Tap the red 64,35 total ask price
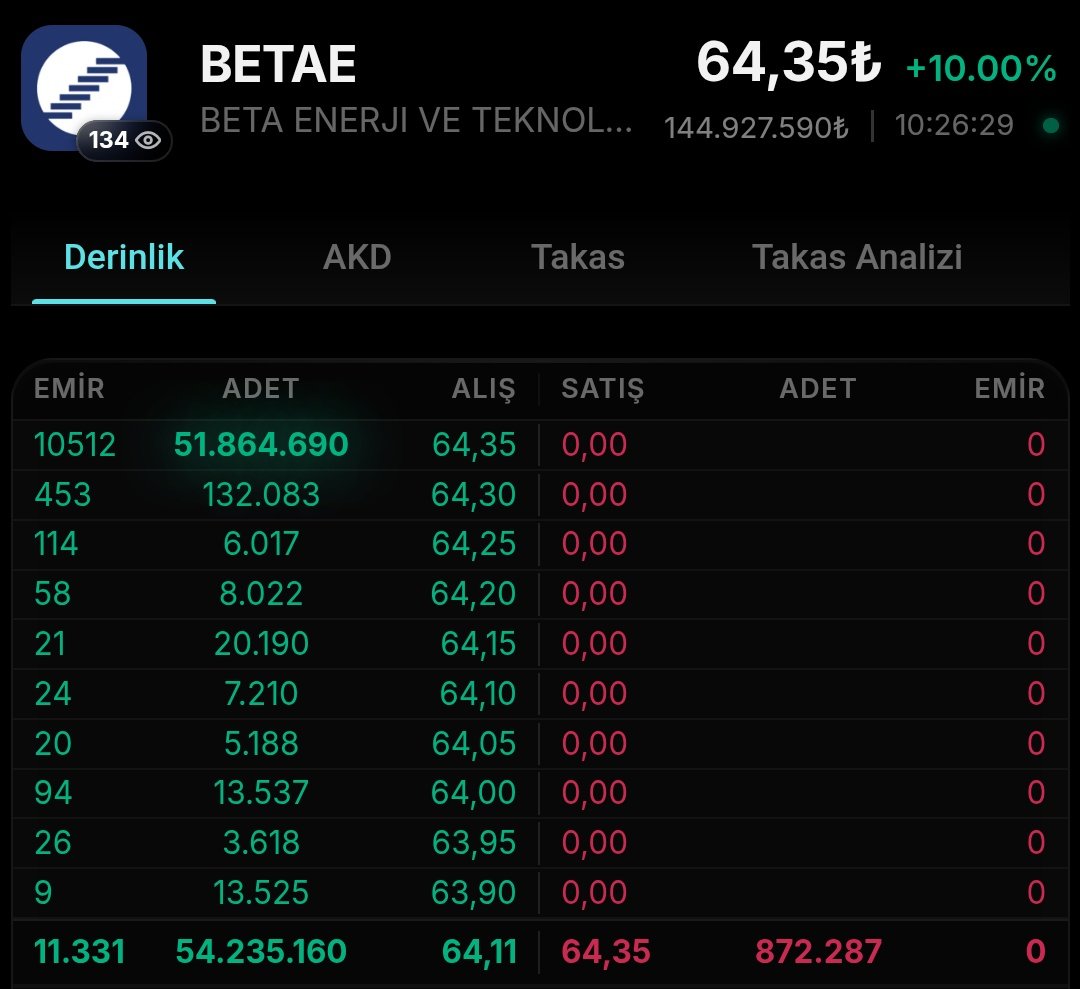The height and width of the screenshot is (989, 1080). coord(605,952)
